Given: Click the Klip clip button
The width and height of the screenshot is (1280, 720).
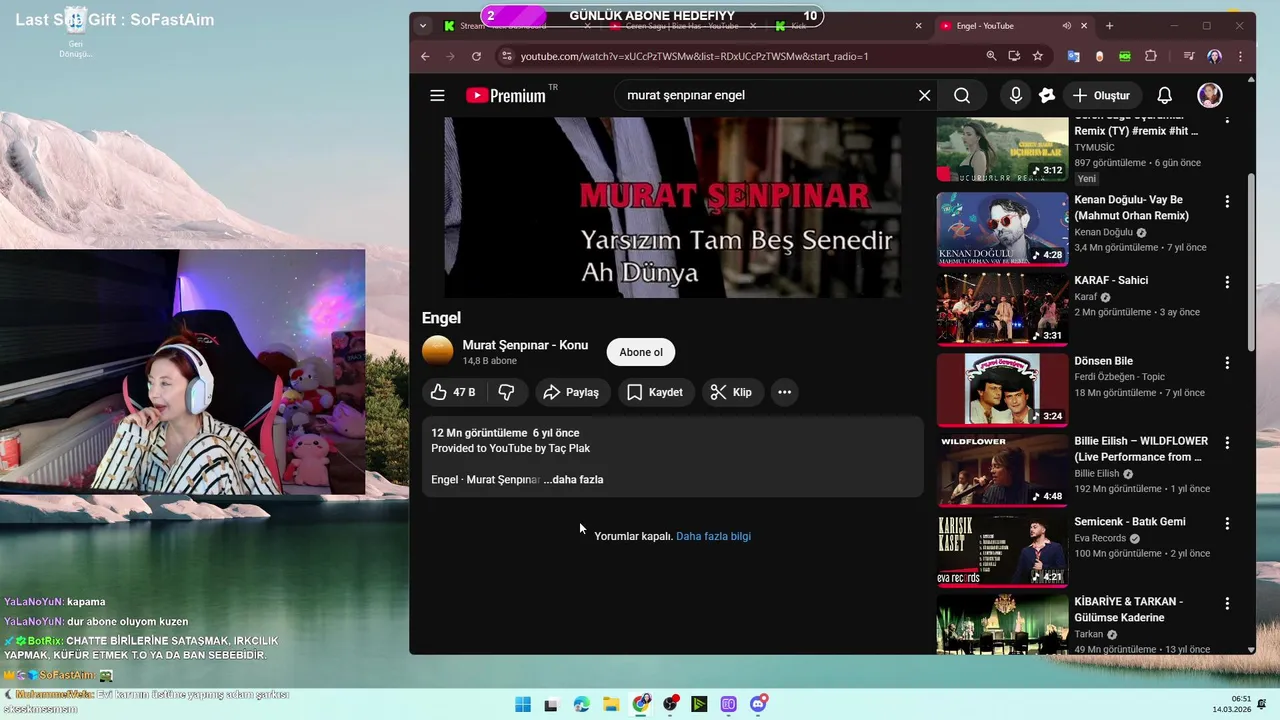Looking at the screenshot, I should (x=731, y=392).
